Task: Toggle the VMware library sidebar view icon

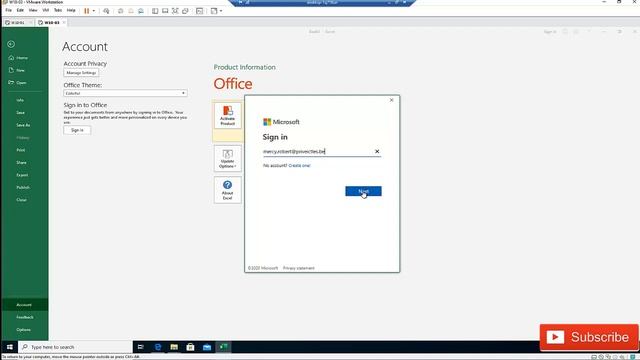Action: click(155, 11)
